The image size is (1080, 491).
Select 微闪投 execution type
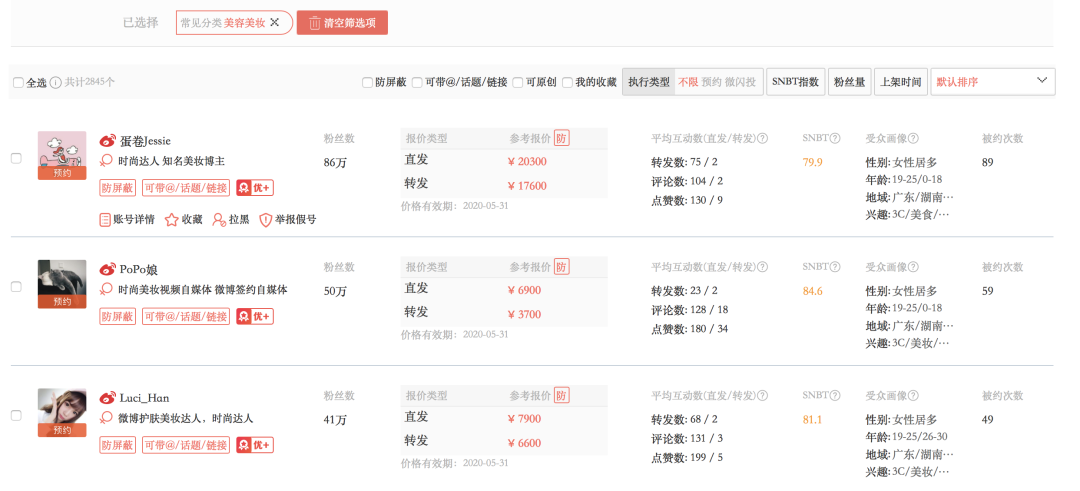(x=740, y=82)
